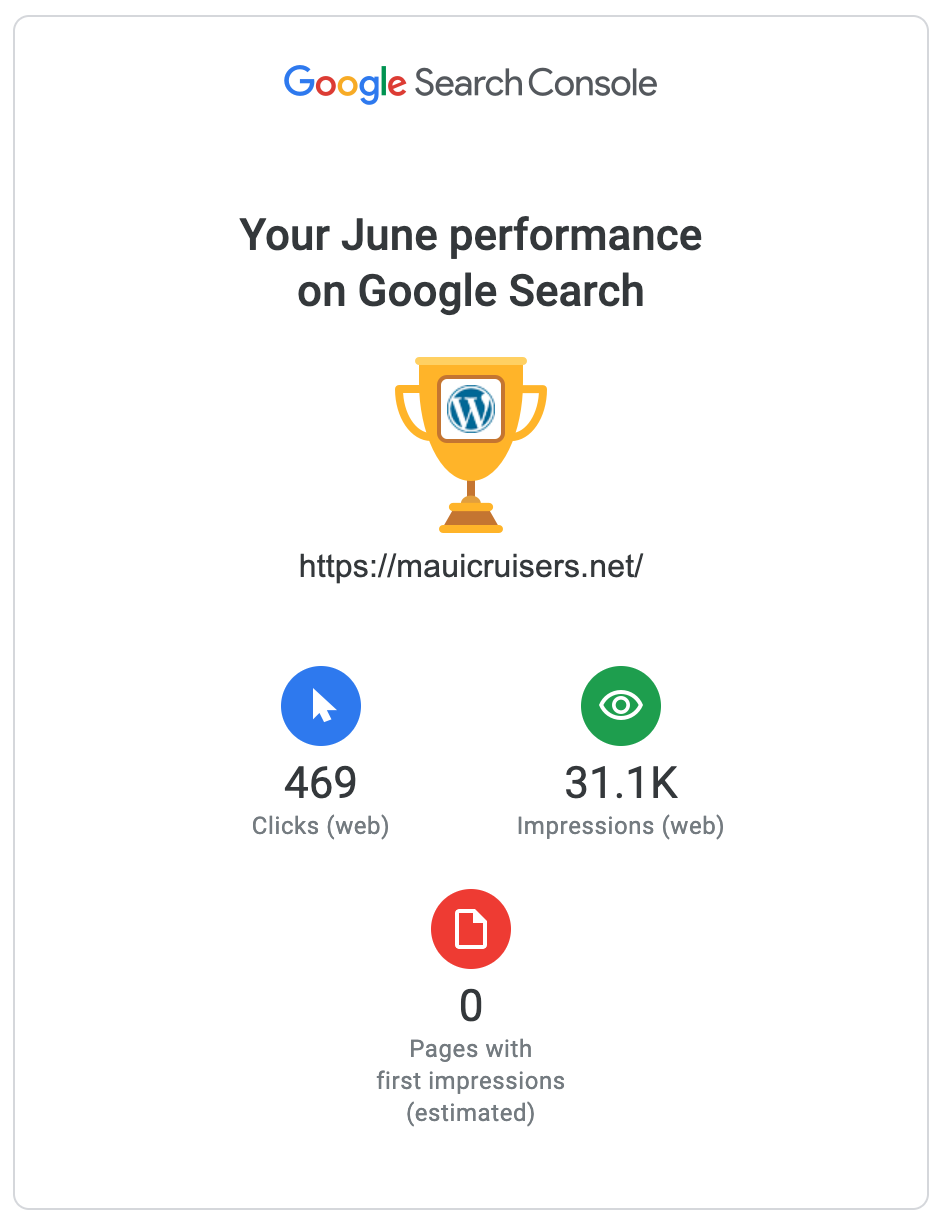The width and height of the screenshot is (944, 1224).
Task: Select the 469 clicks number
Action: click(x=321, y=782)
